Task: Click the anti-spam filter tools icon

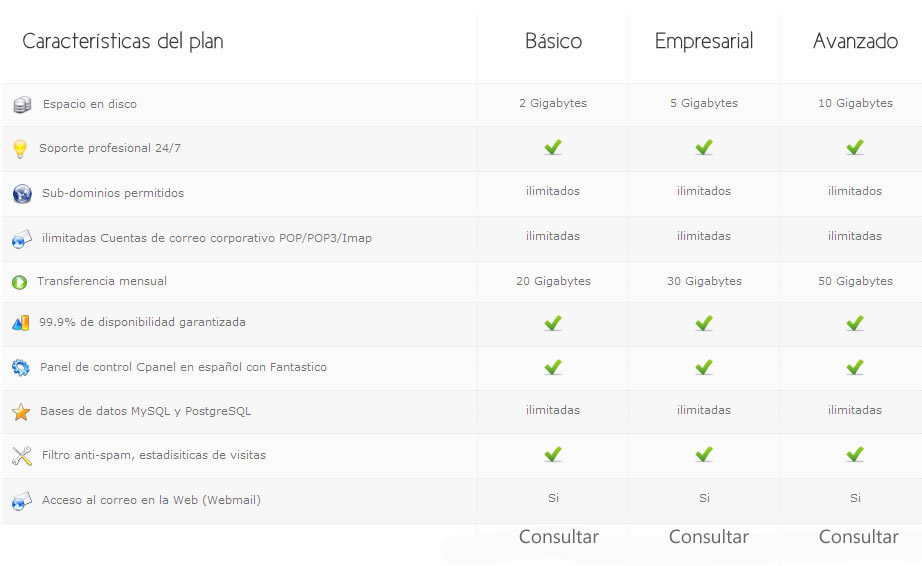Action: 22,456
